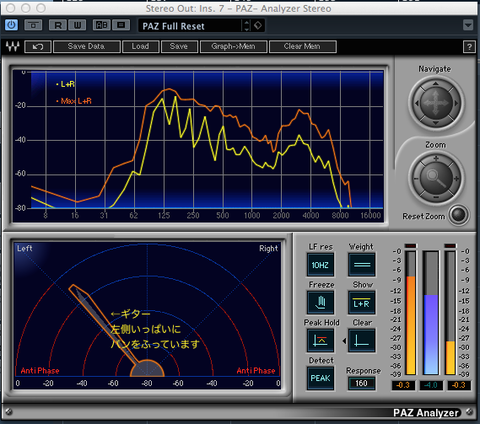
Task: Toggle the Freeze hand button
Action: [320, 303]
